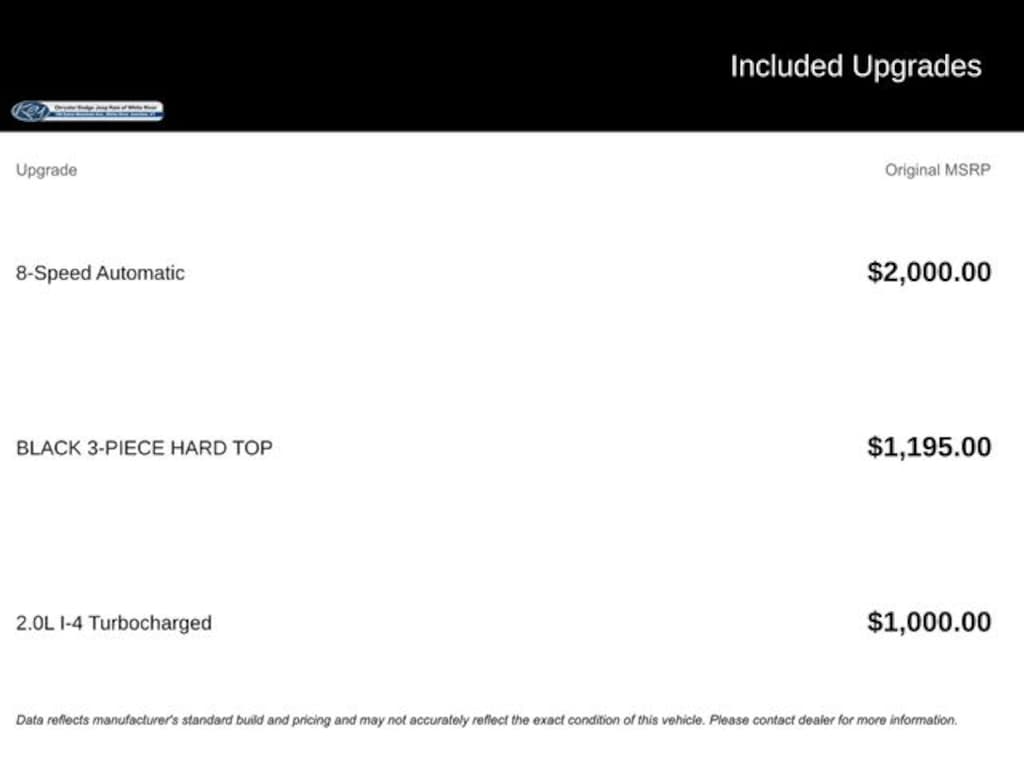The width and height of the screenshot is (1024, 768).
Task: Click the word "Upgrades" in the title
Action: (917, 66)
